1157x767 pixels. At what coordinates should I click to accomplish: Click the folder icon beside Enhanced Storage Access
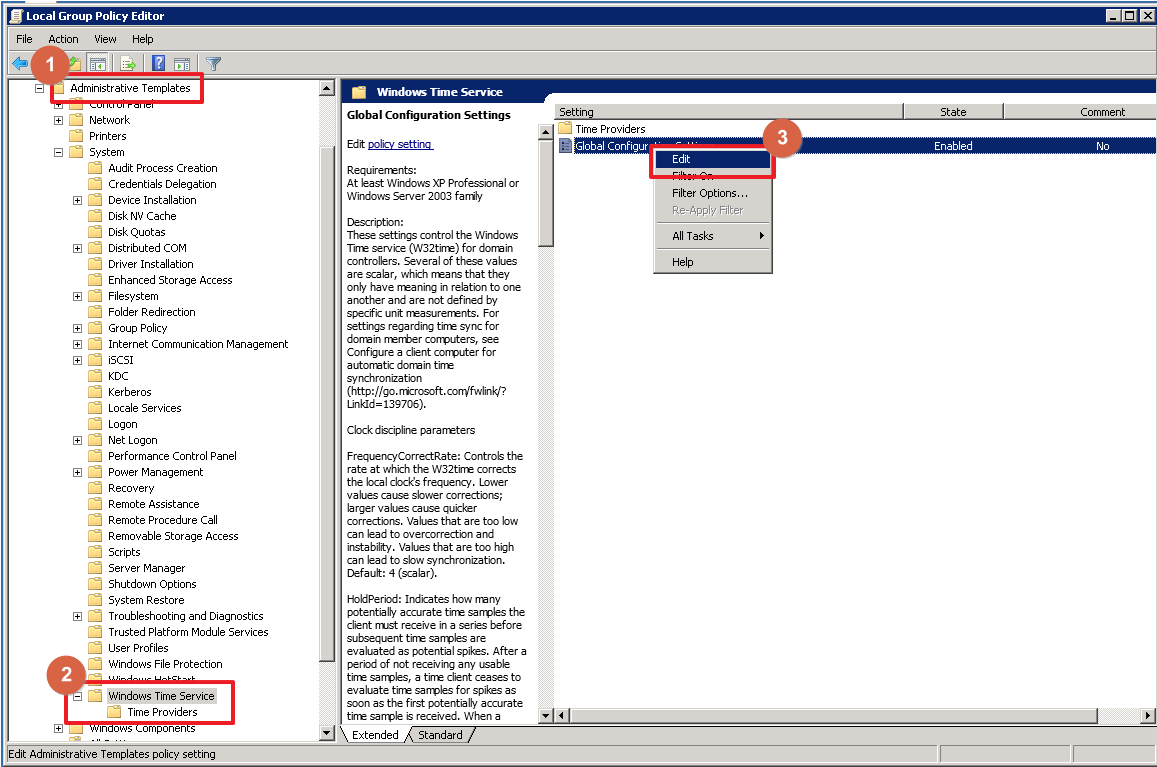point(95,280)
